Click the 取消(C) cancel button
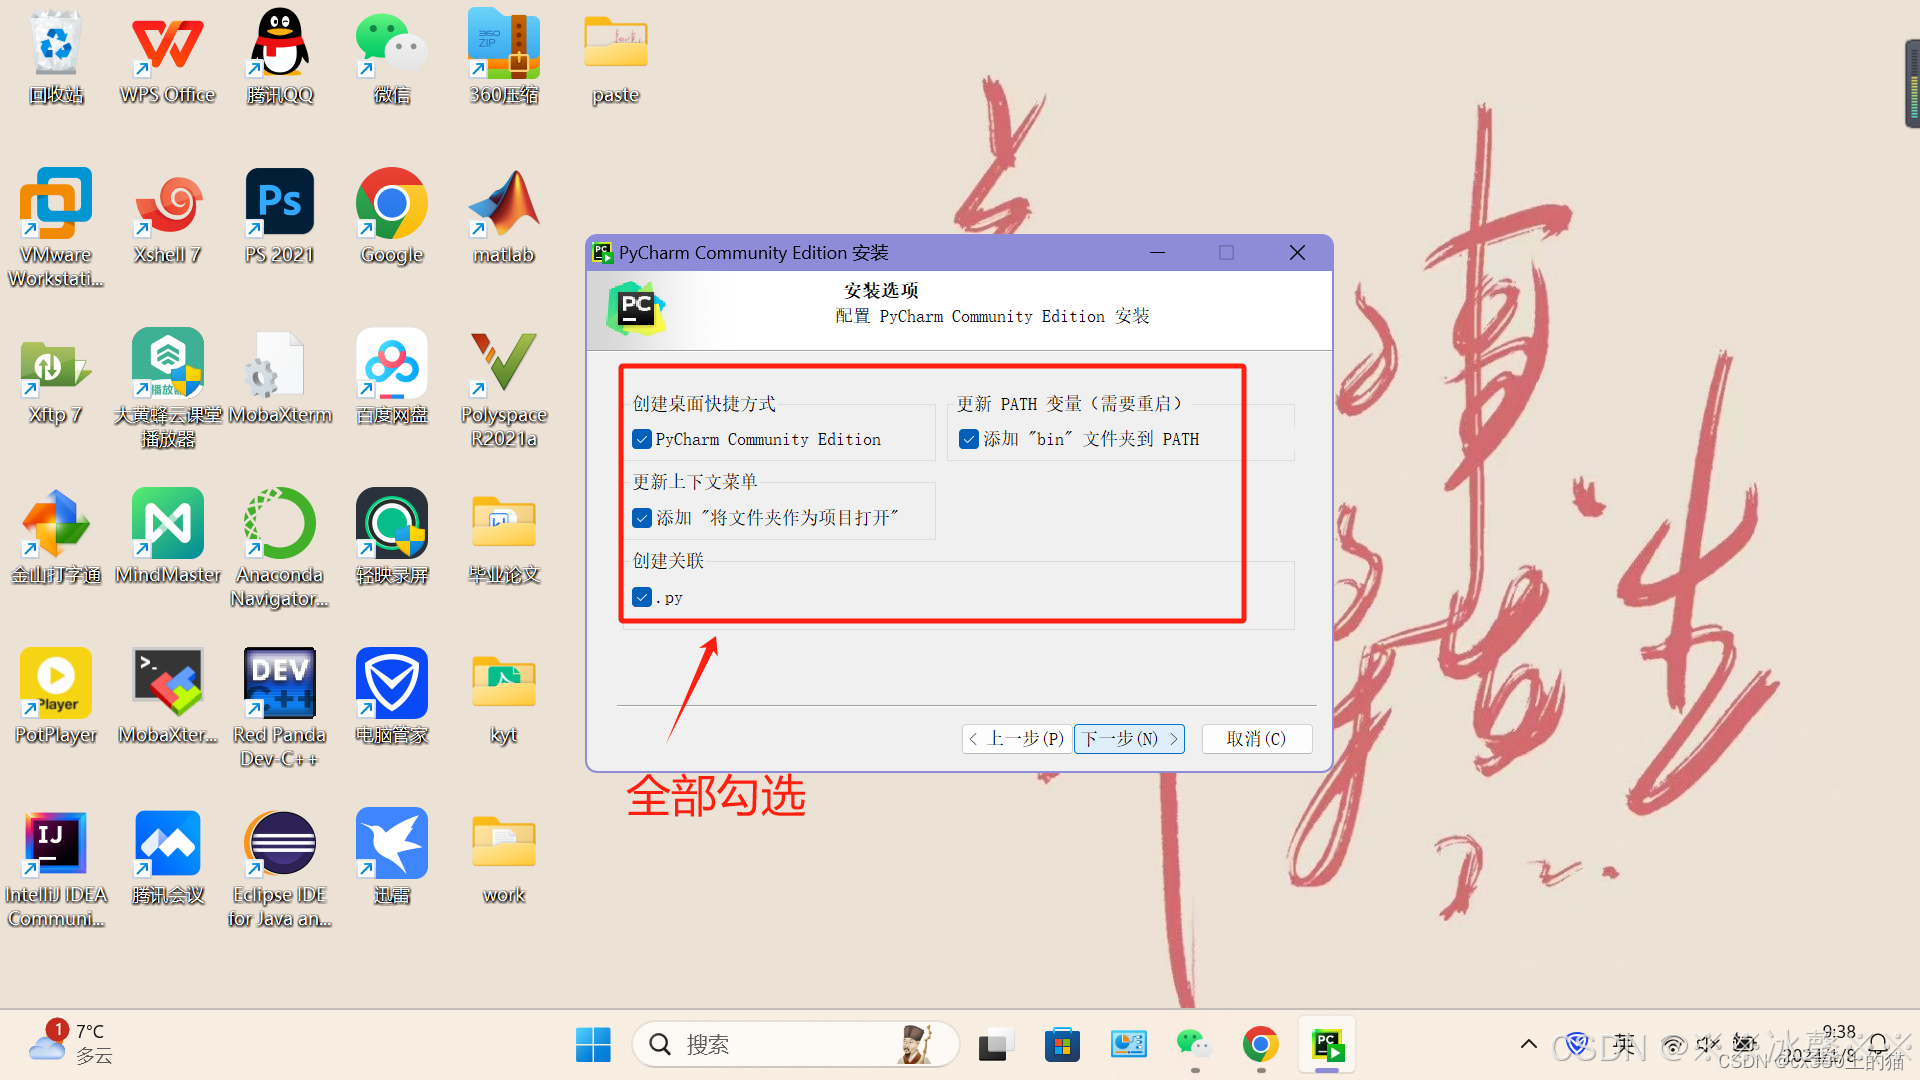Viewport: 1920px width, 1080px height. click(1256, 739)
